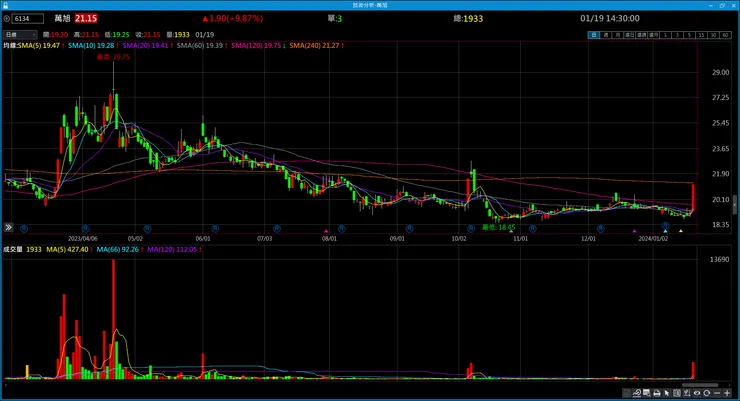Click the MA(120) 112.05 volume label
Image resolution: width=740 pixels, height=401 pixels.
point(172,250)
